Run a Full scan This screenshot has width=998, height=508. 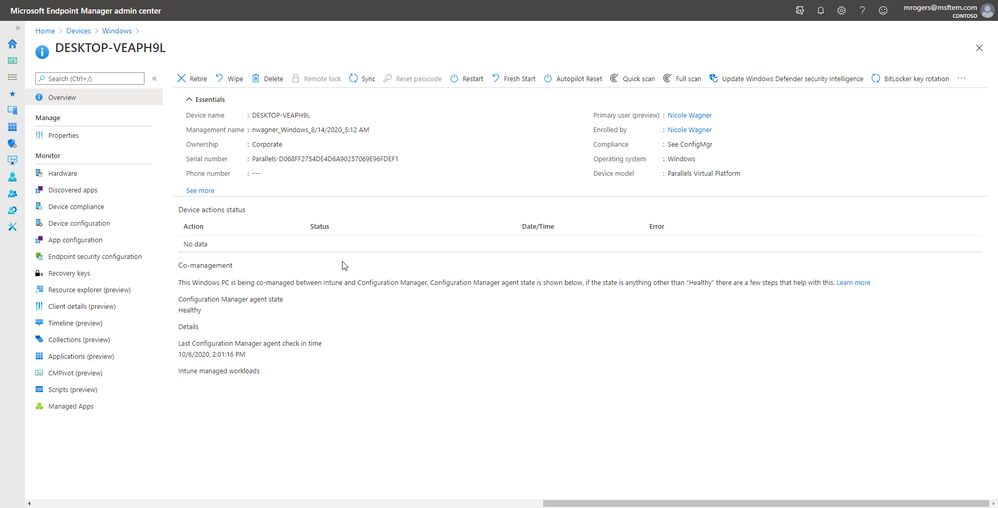point(682,78)
